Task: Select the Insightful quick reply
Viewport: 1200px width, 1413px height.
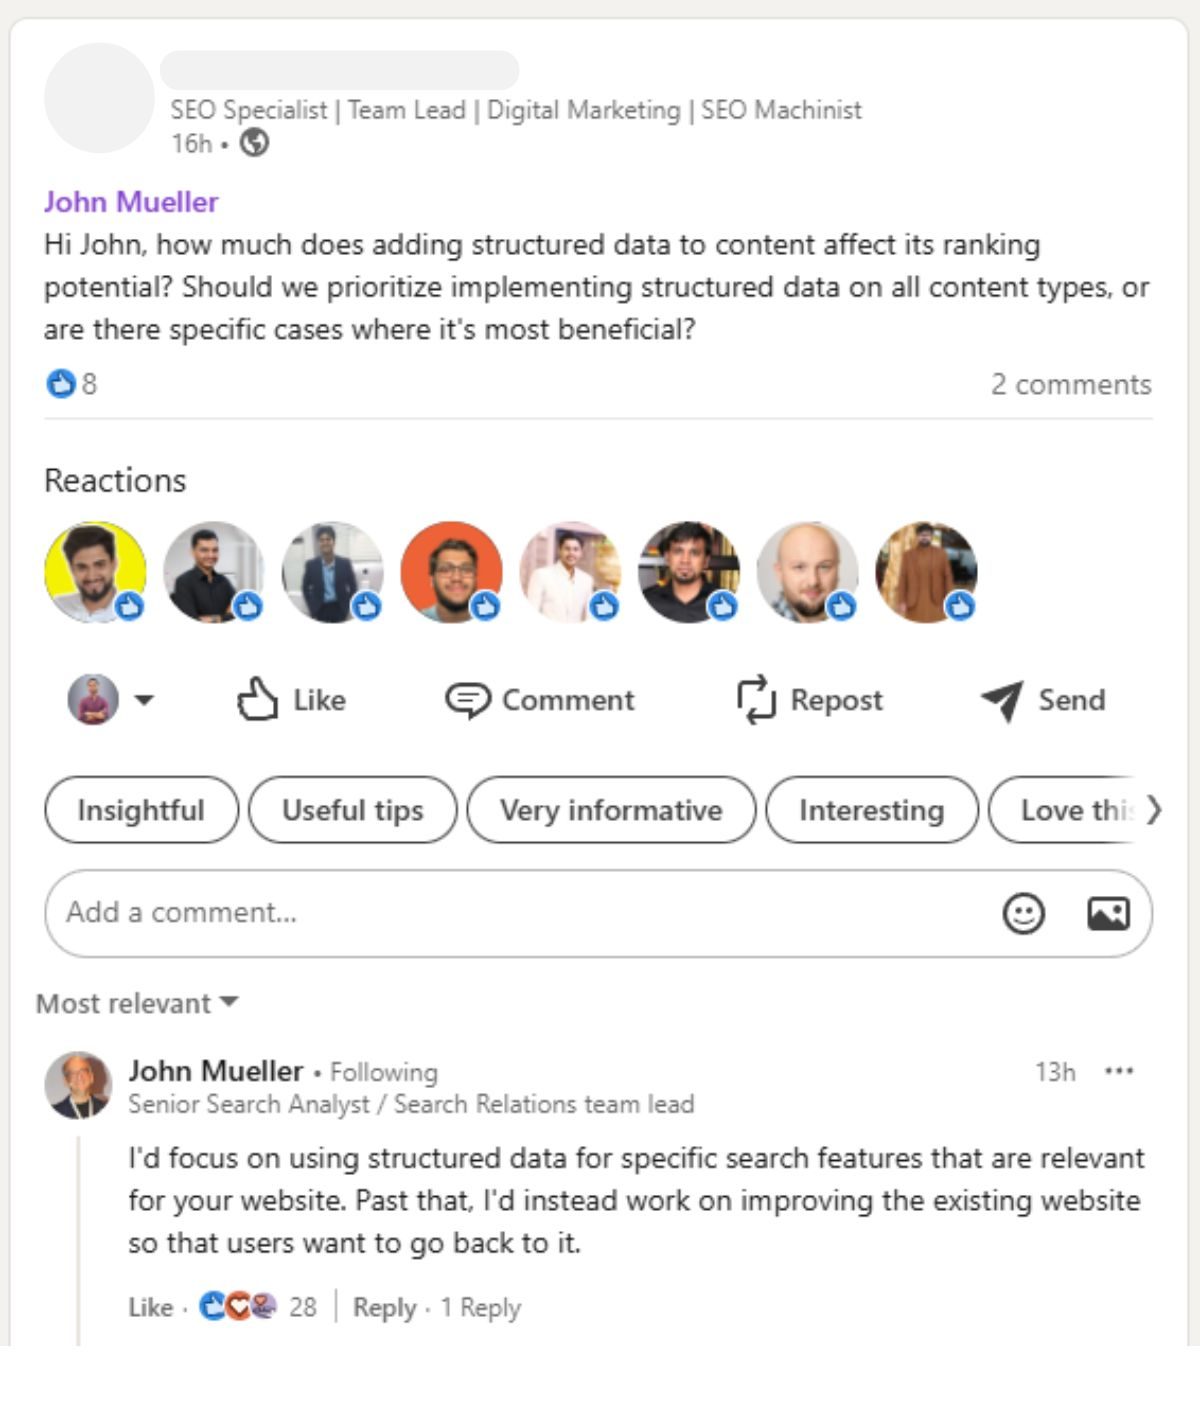Action: tap(141, 810)
